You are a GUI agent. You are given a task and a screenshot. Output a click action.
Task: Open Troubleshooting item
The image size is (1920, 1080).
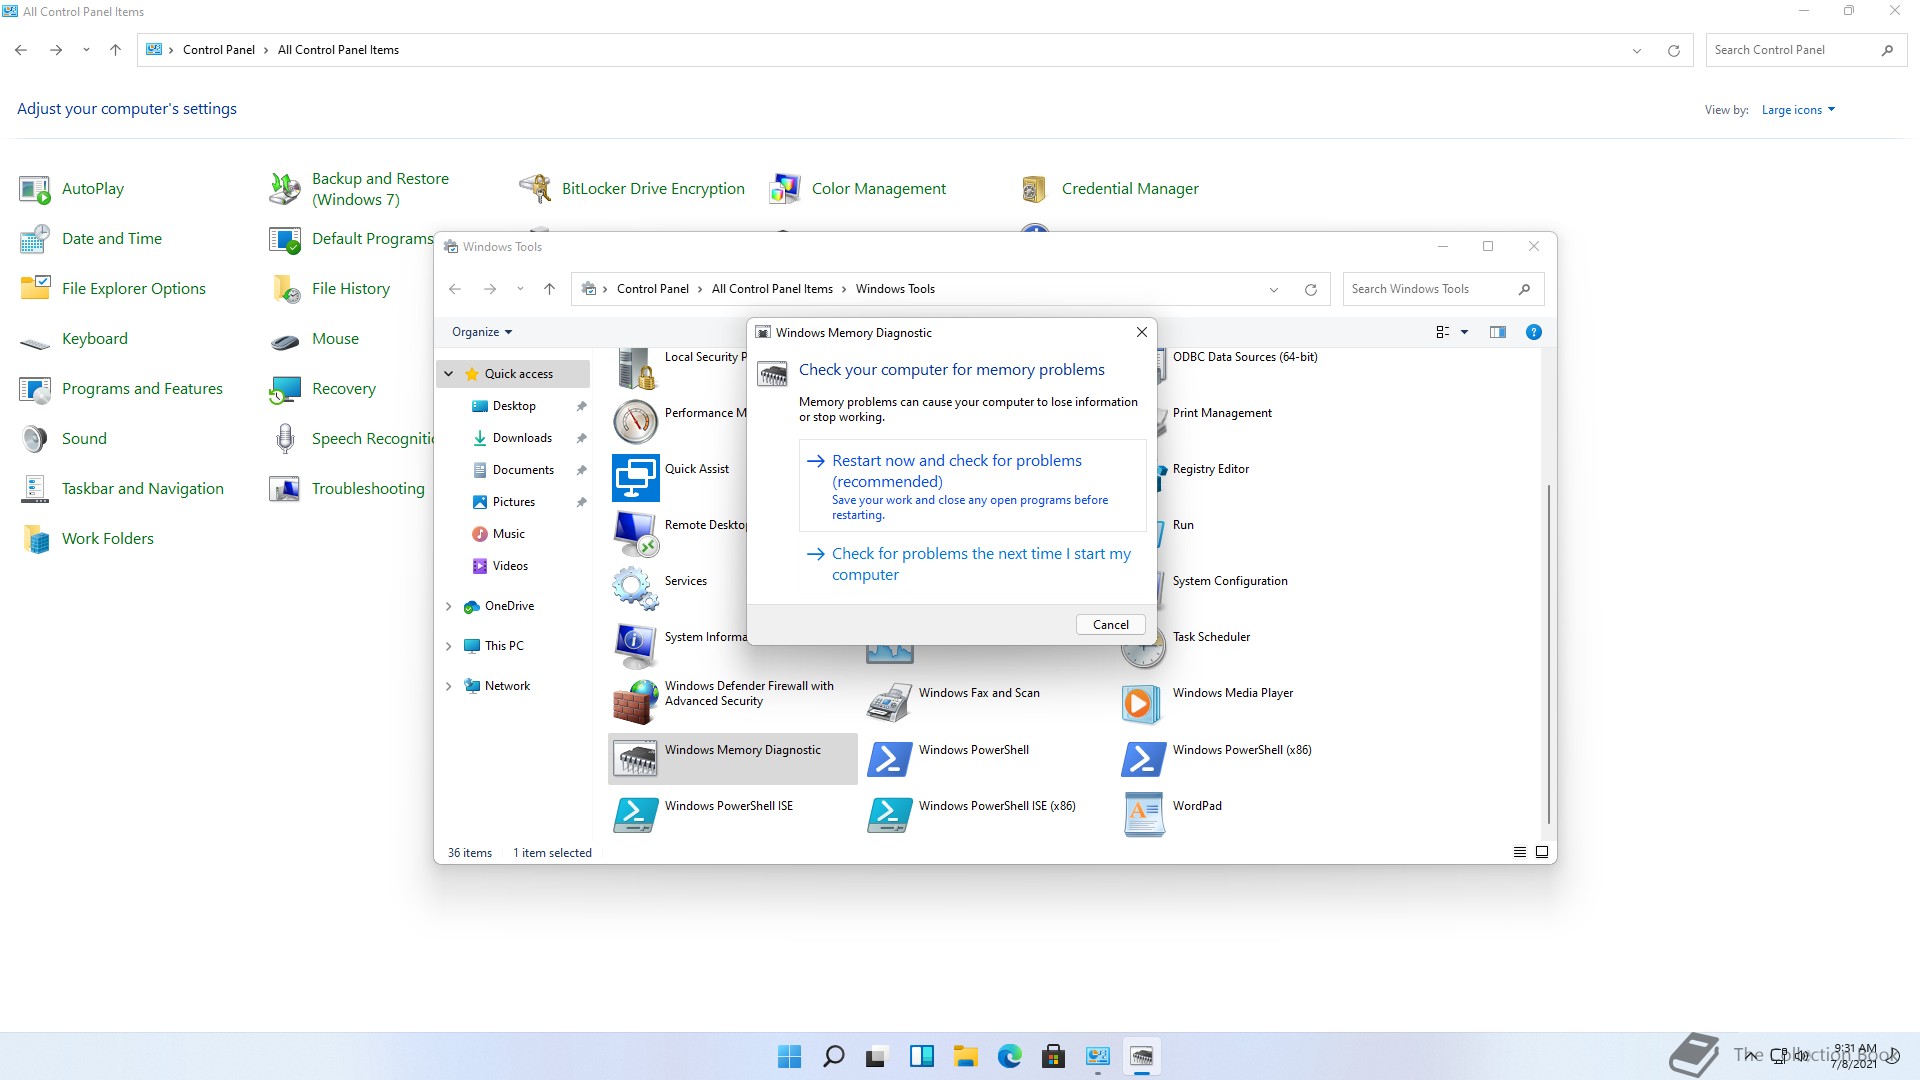[x=347, y=489]
